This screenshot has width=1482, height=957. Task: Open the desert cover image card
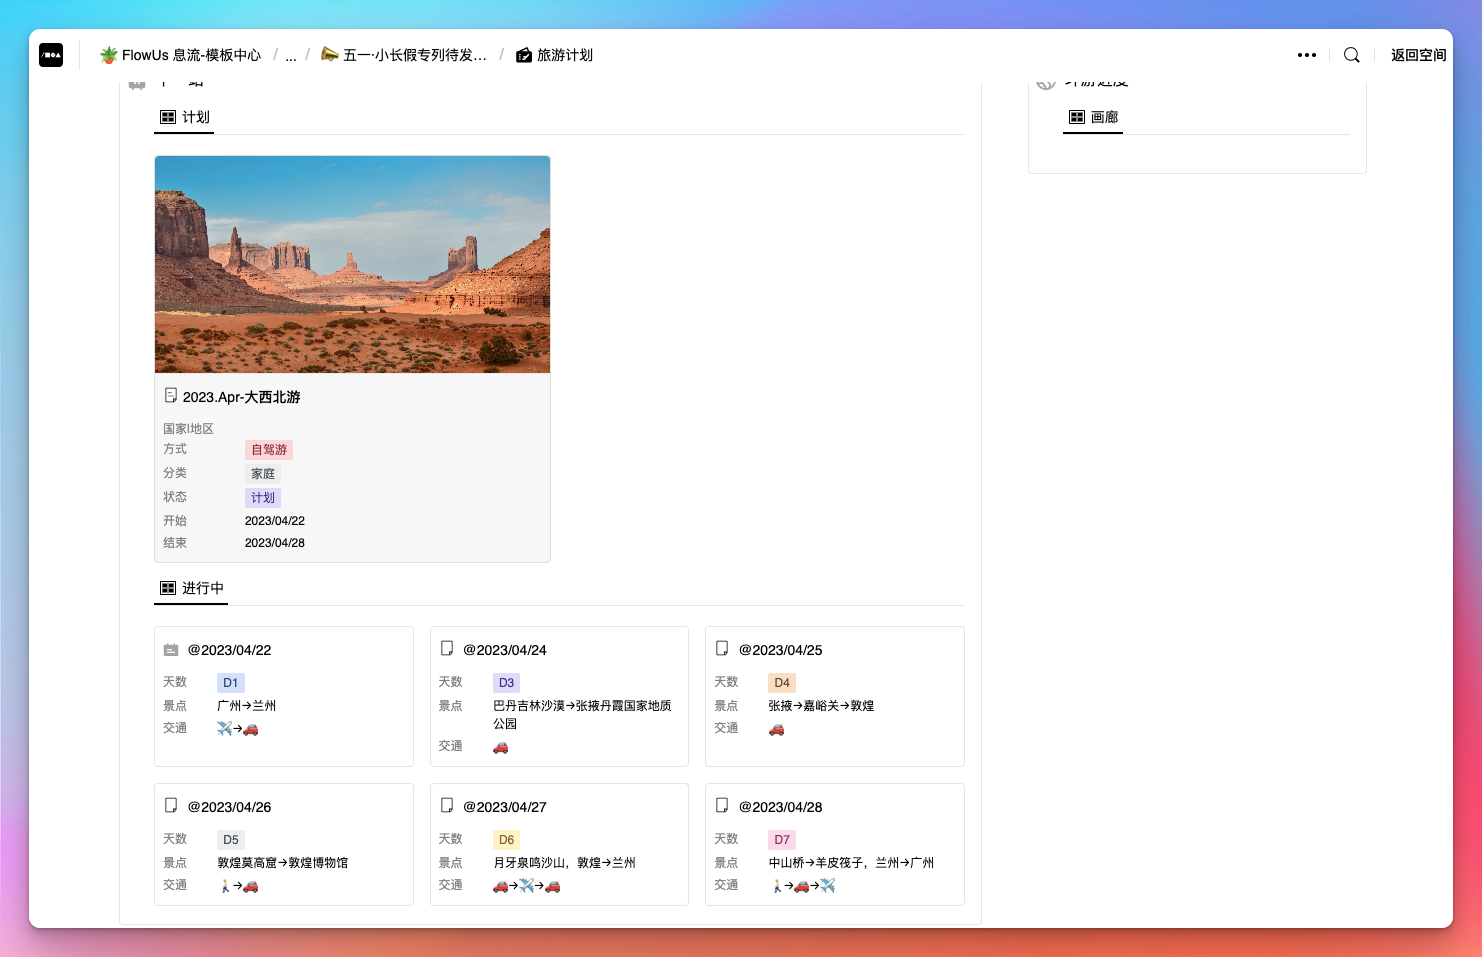(x=352, y=264)
